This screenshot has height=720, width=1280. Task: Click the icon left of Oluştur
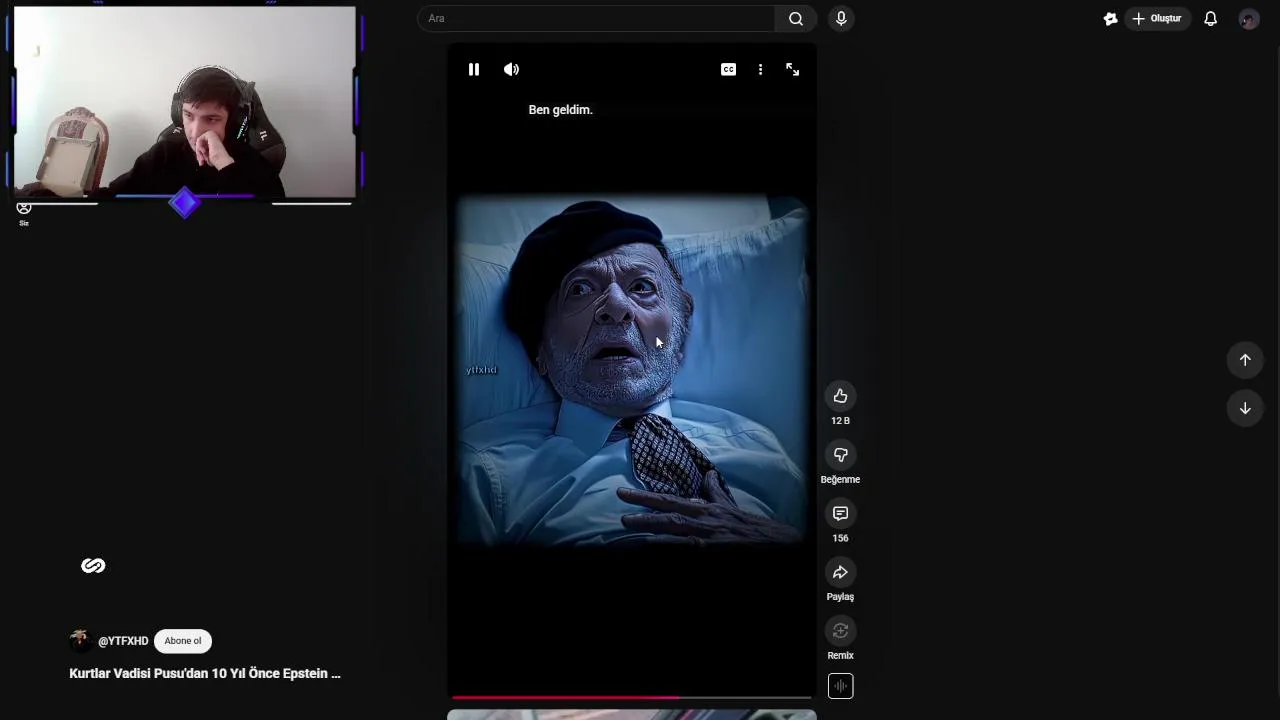click(1110, 18)
